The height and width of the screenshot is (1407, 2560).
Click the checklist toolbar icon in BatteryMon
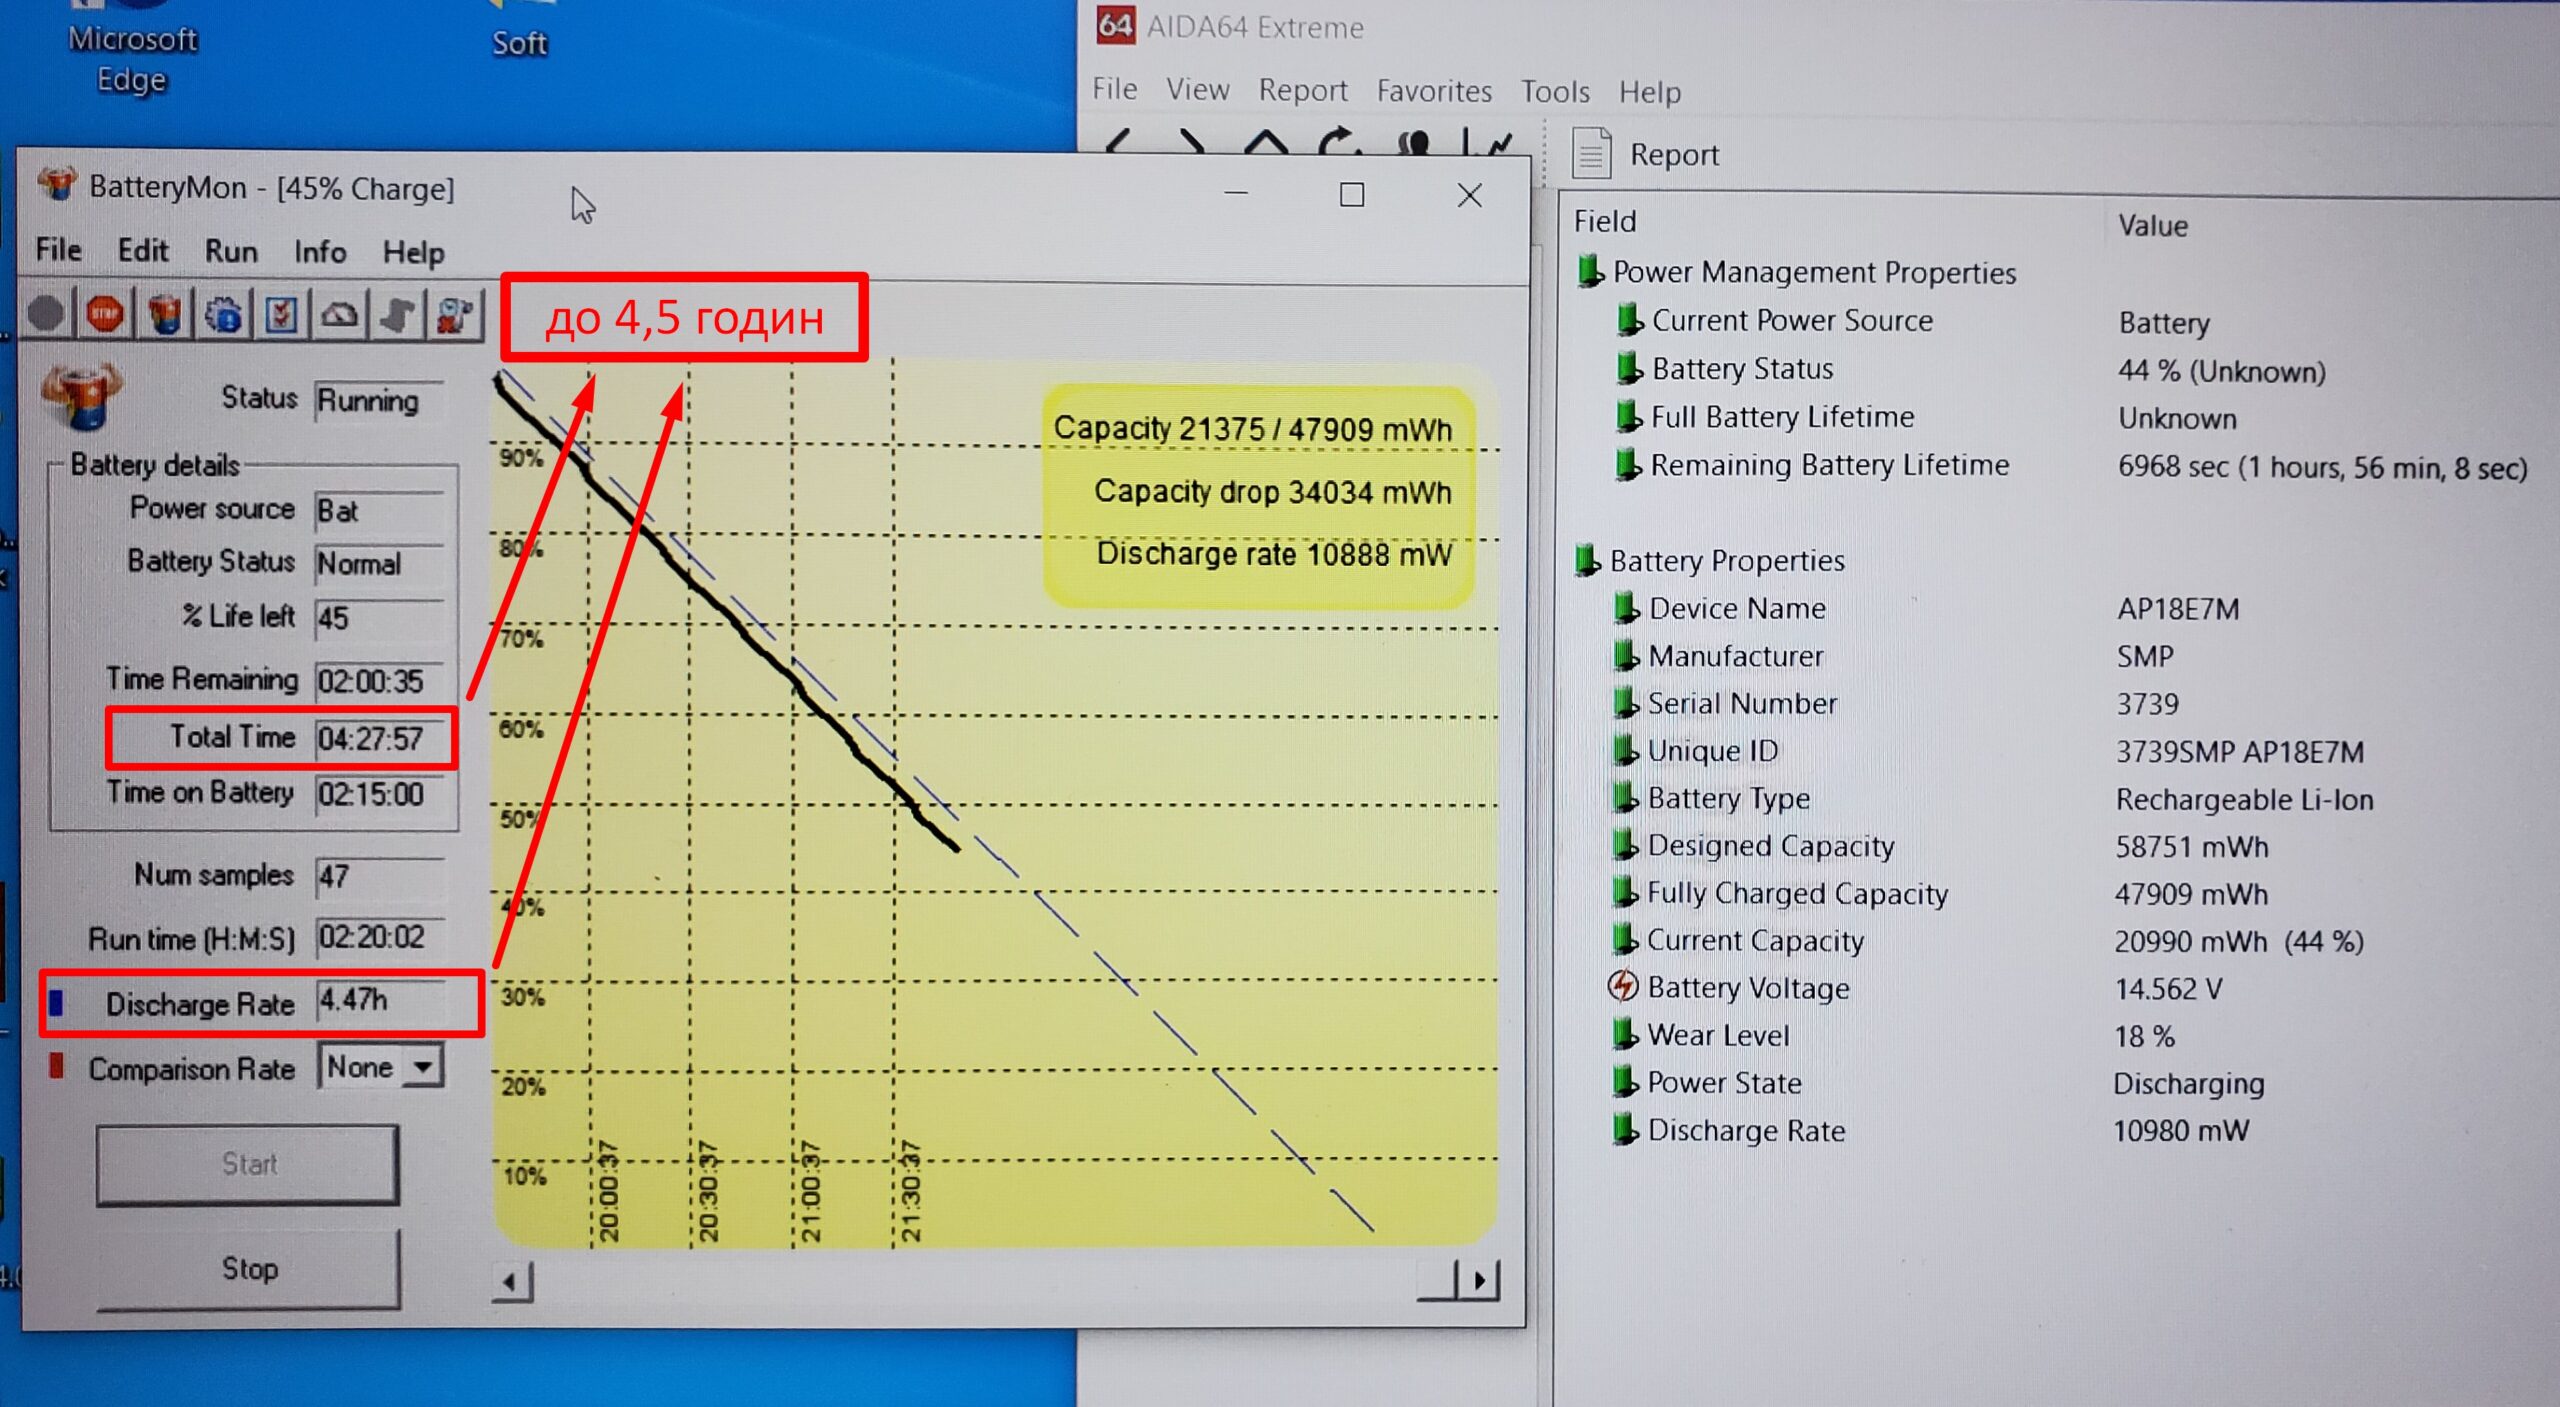coord(281,315)
